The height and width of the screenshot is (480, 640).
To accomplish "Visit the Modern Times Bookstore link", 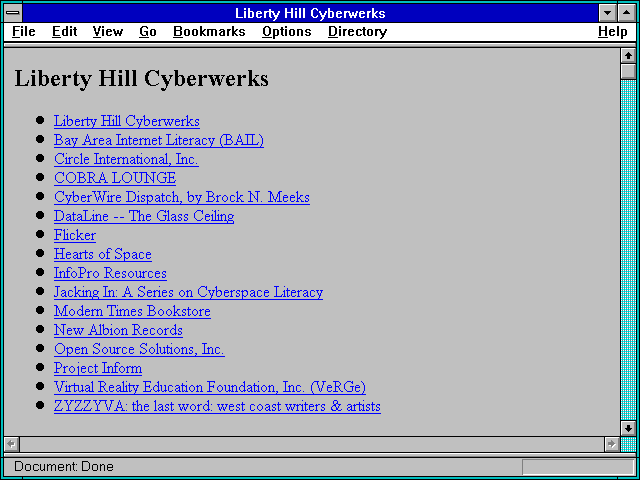I will click(132, 311).
